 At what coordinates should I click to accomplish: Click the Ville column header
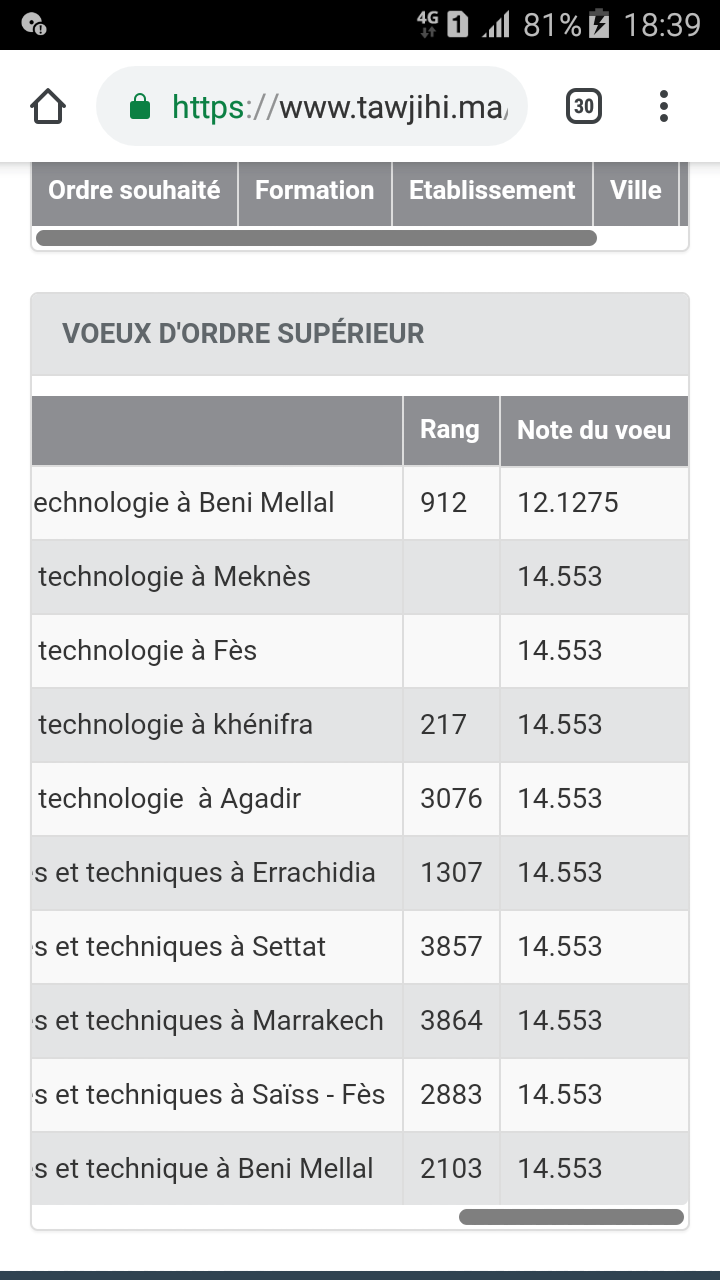[636, 190]
